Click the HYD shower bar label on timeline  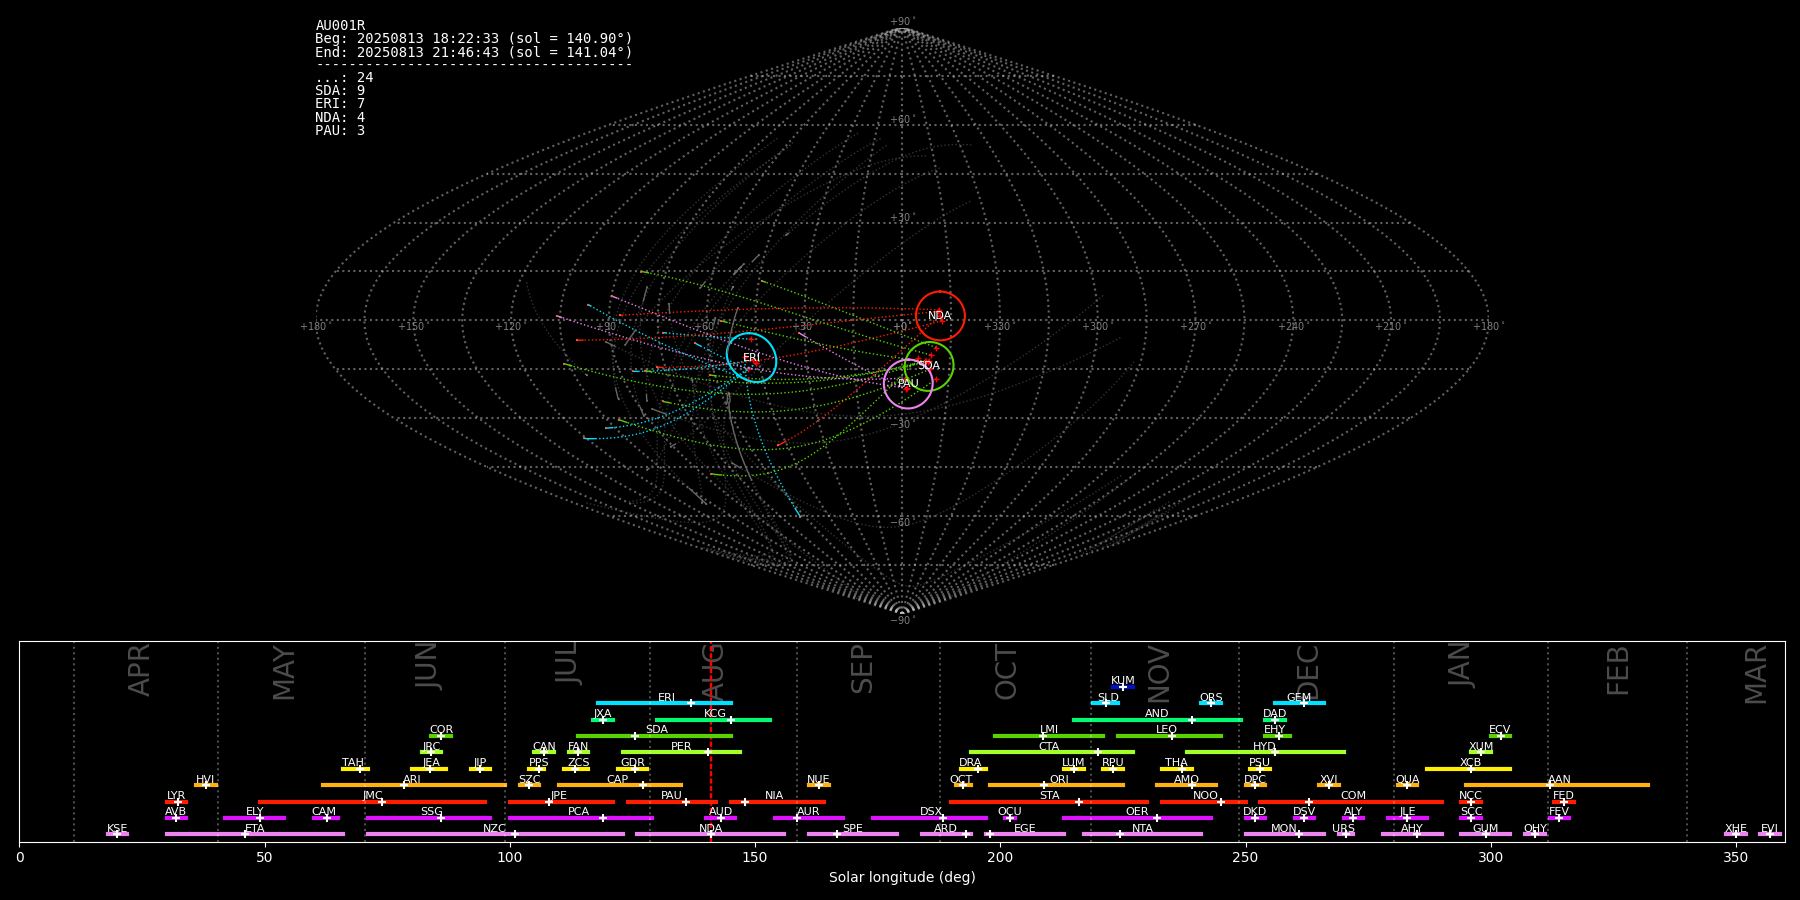pyautogui.click(x=1264, y=747)
